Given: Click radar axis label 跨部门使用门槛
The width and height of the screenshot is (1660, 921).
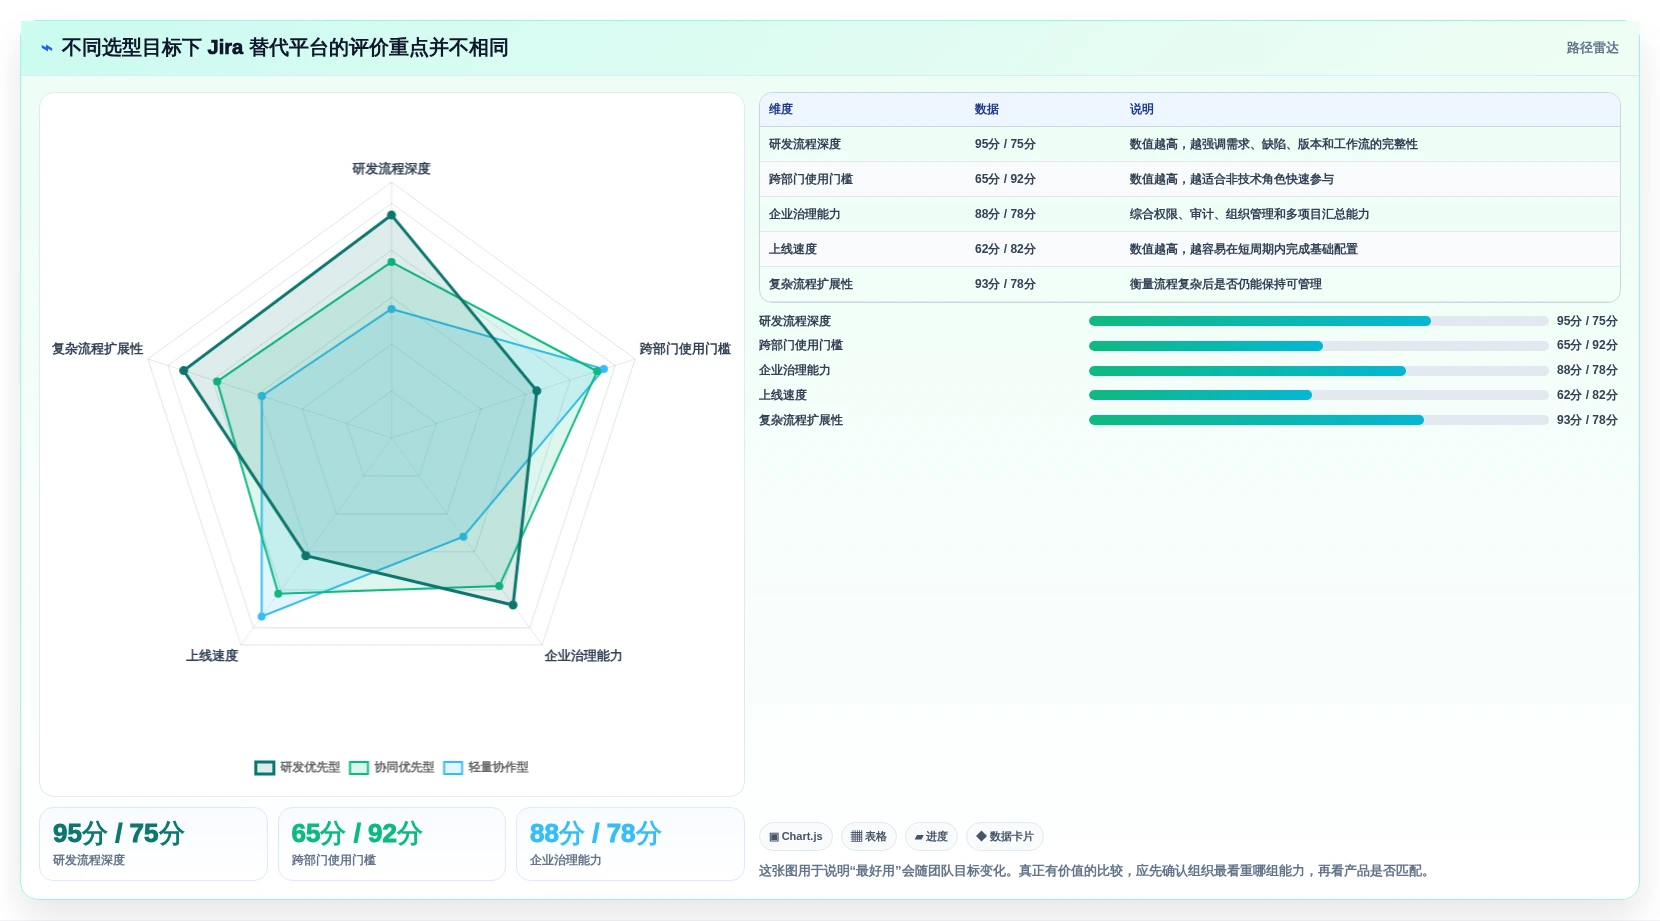Looking at the screenshot, I should click(x=685, y=349).
